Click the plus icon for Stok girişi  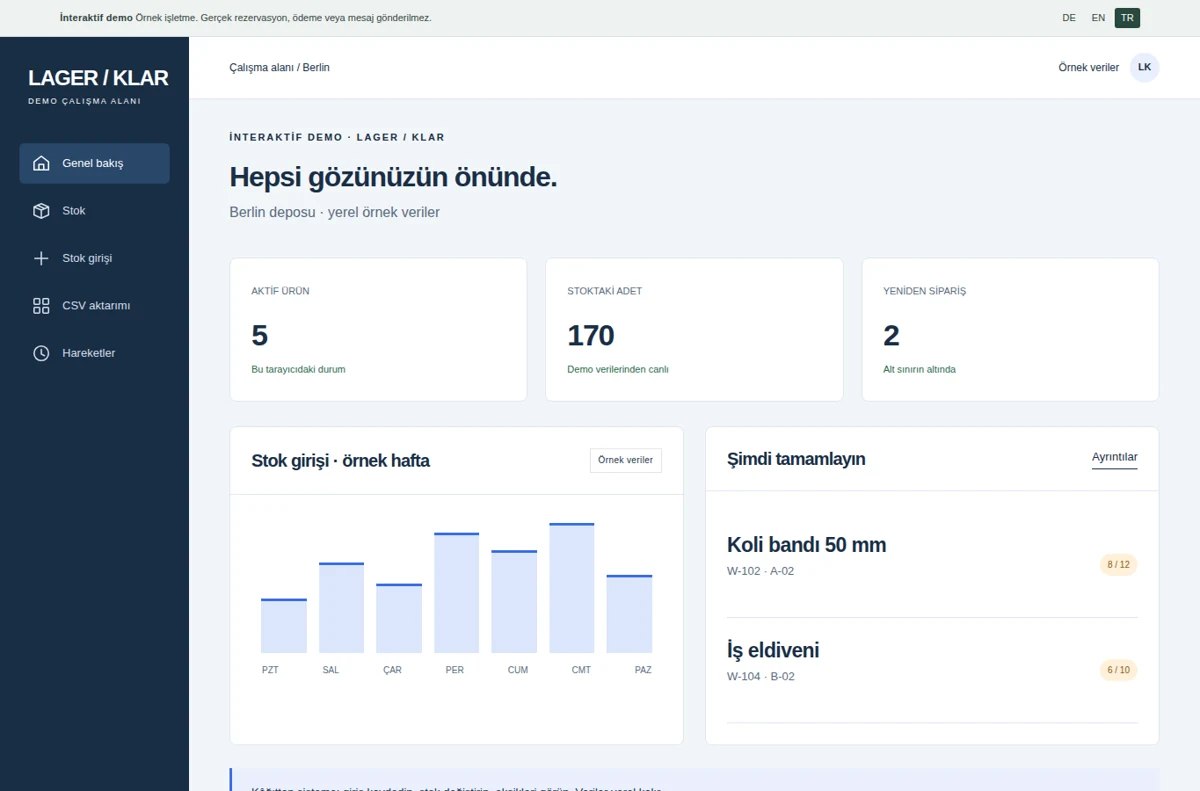pos(41,258)
